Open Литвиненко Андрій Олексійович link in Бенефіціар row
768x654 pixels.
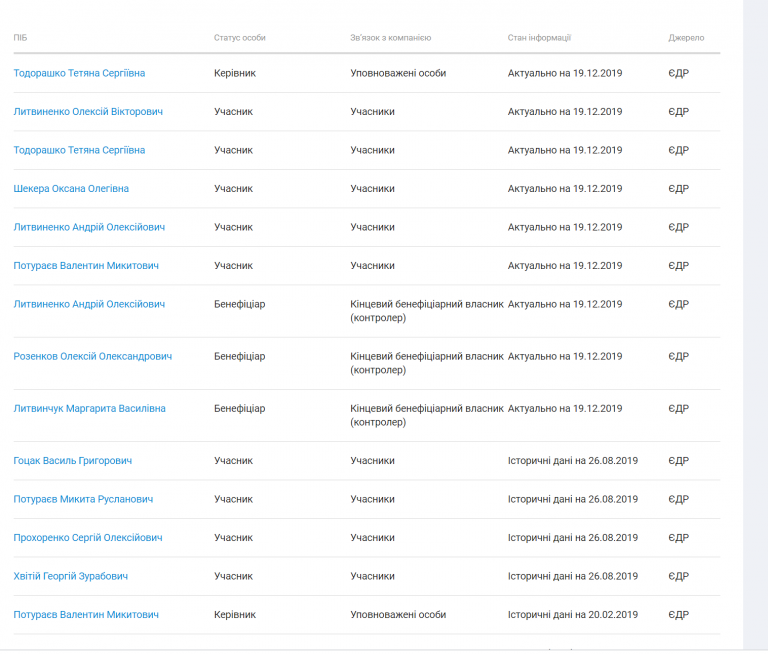click(x=89, y=304)
